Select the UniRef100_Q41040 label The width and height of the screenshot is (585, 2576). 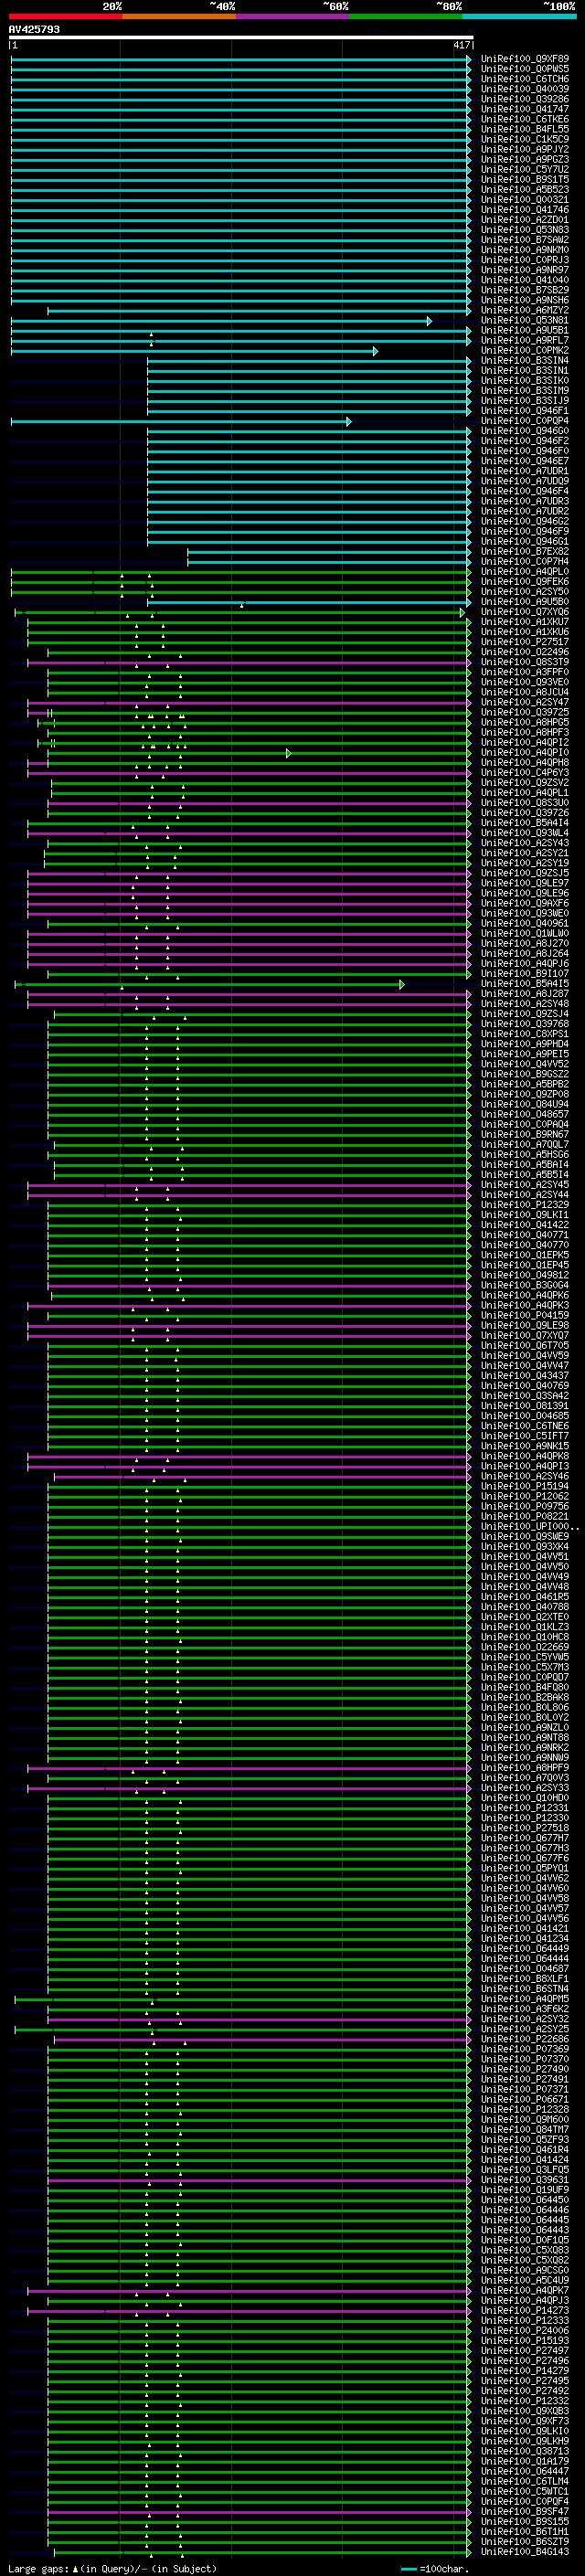[525, 280]
